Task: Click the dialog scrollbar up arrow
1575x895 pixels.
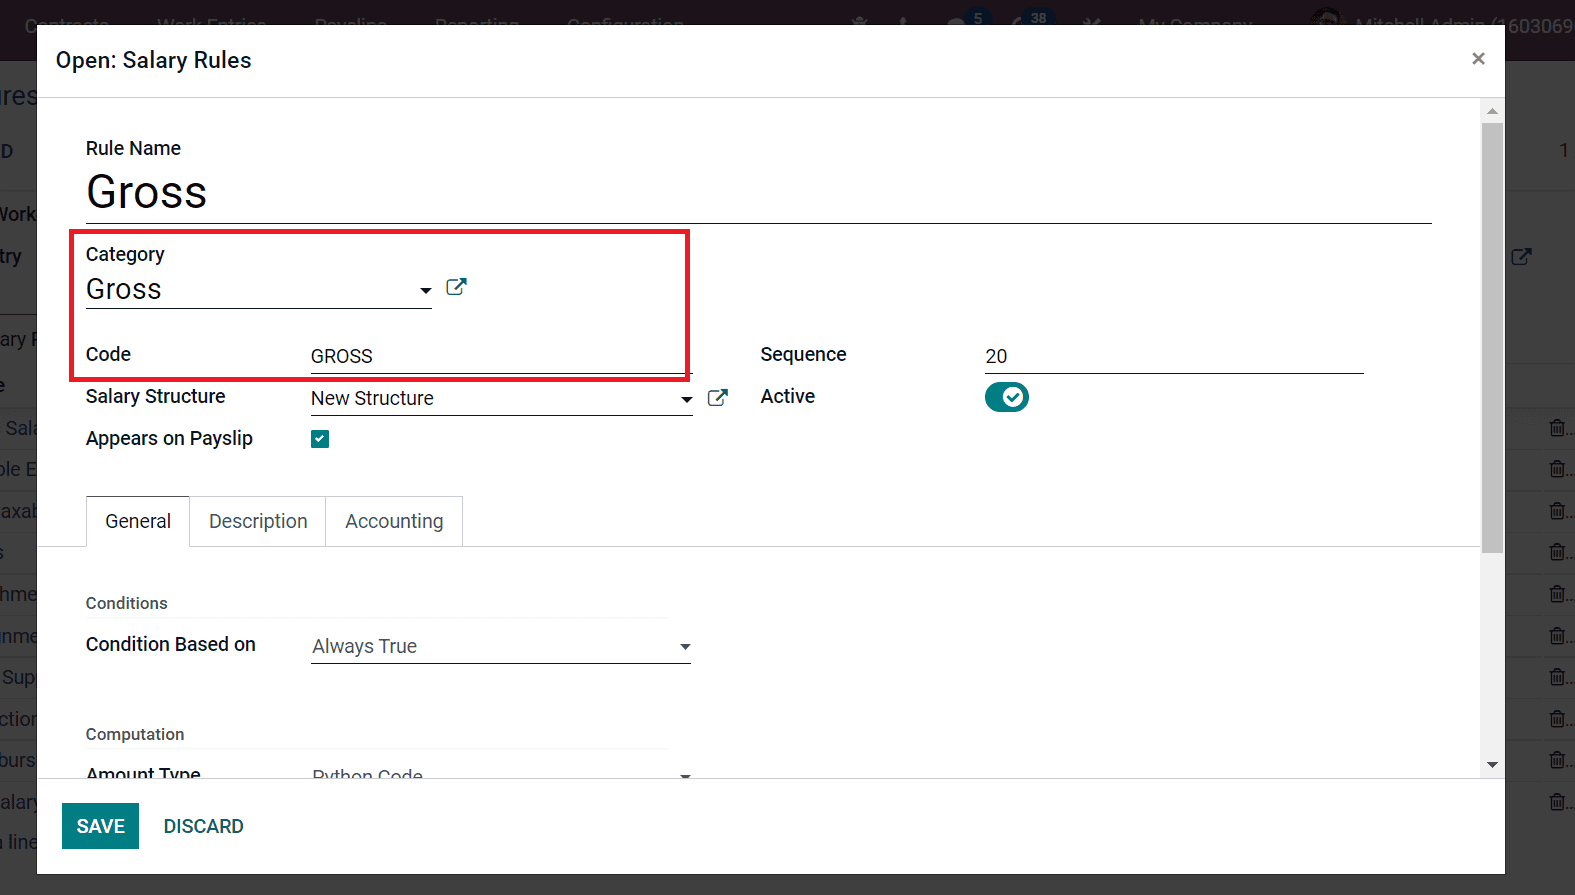Action: point(1492,111)
